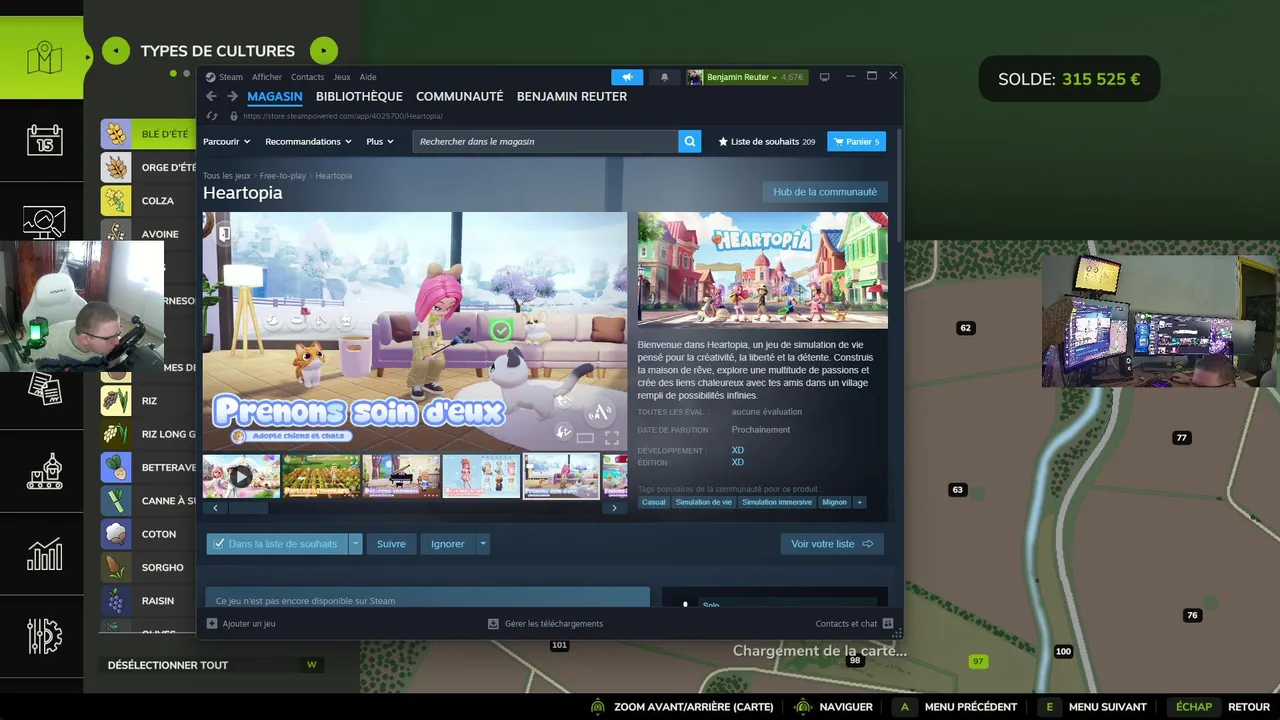
Task: Toggle Sorgho crop type
Action: point(150,567)
